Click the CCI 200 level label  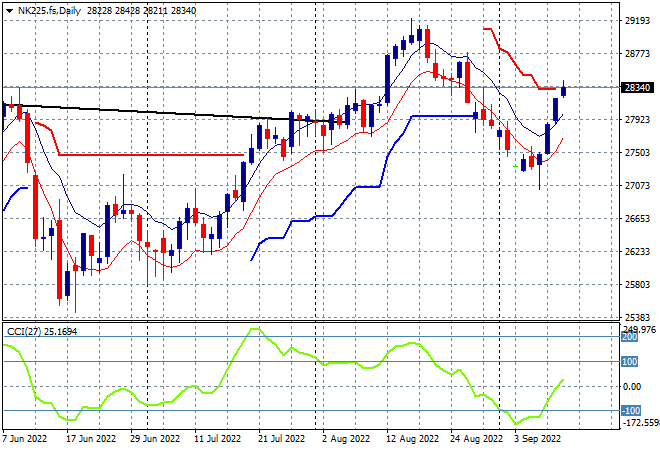630,337
